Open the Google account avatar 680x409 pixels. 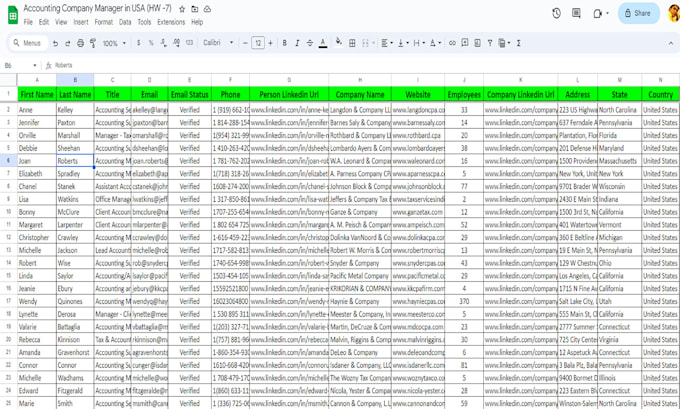(674, 13)
